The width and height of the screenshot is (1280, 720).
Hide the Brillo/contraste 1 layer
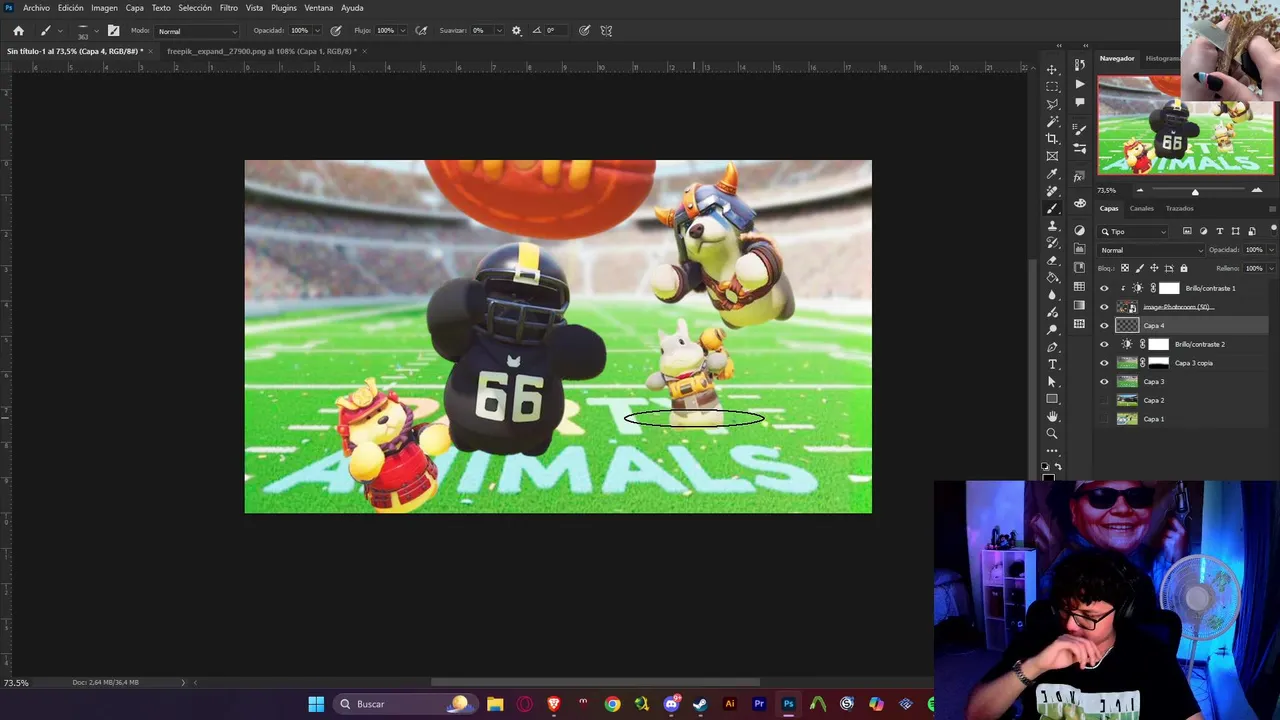pyautogui.click(x=1104, y=288)
